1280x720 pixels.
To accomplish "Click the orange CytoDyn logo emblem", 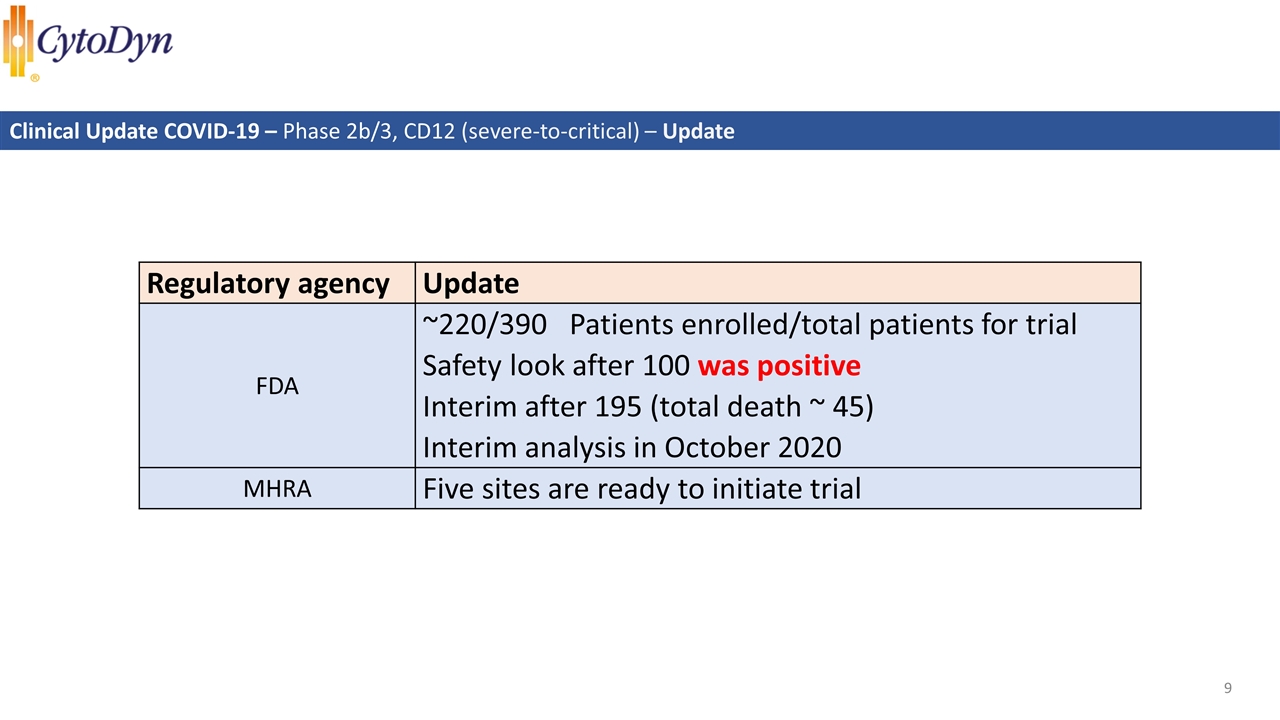I will tap(17, 40).
